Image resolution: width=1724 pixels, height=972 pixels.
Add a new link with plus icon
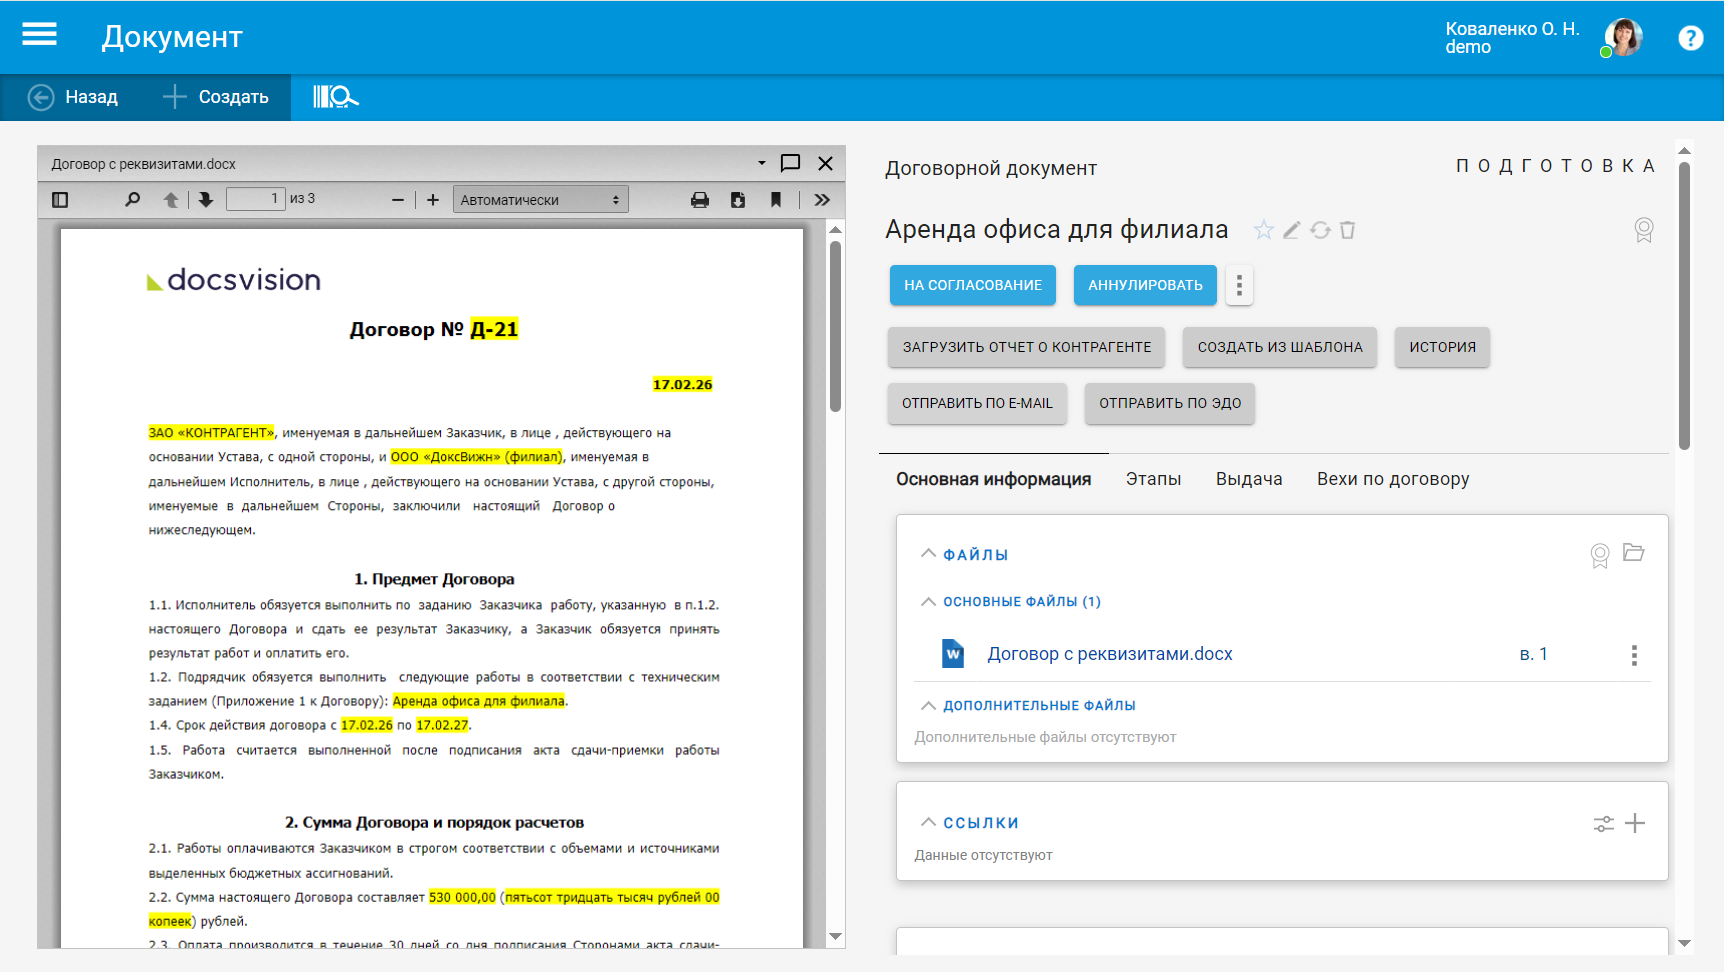pyautogui.click(x=1635, y=823)
